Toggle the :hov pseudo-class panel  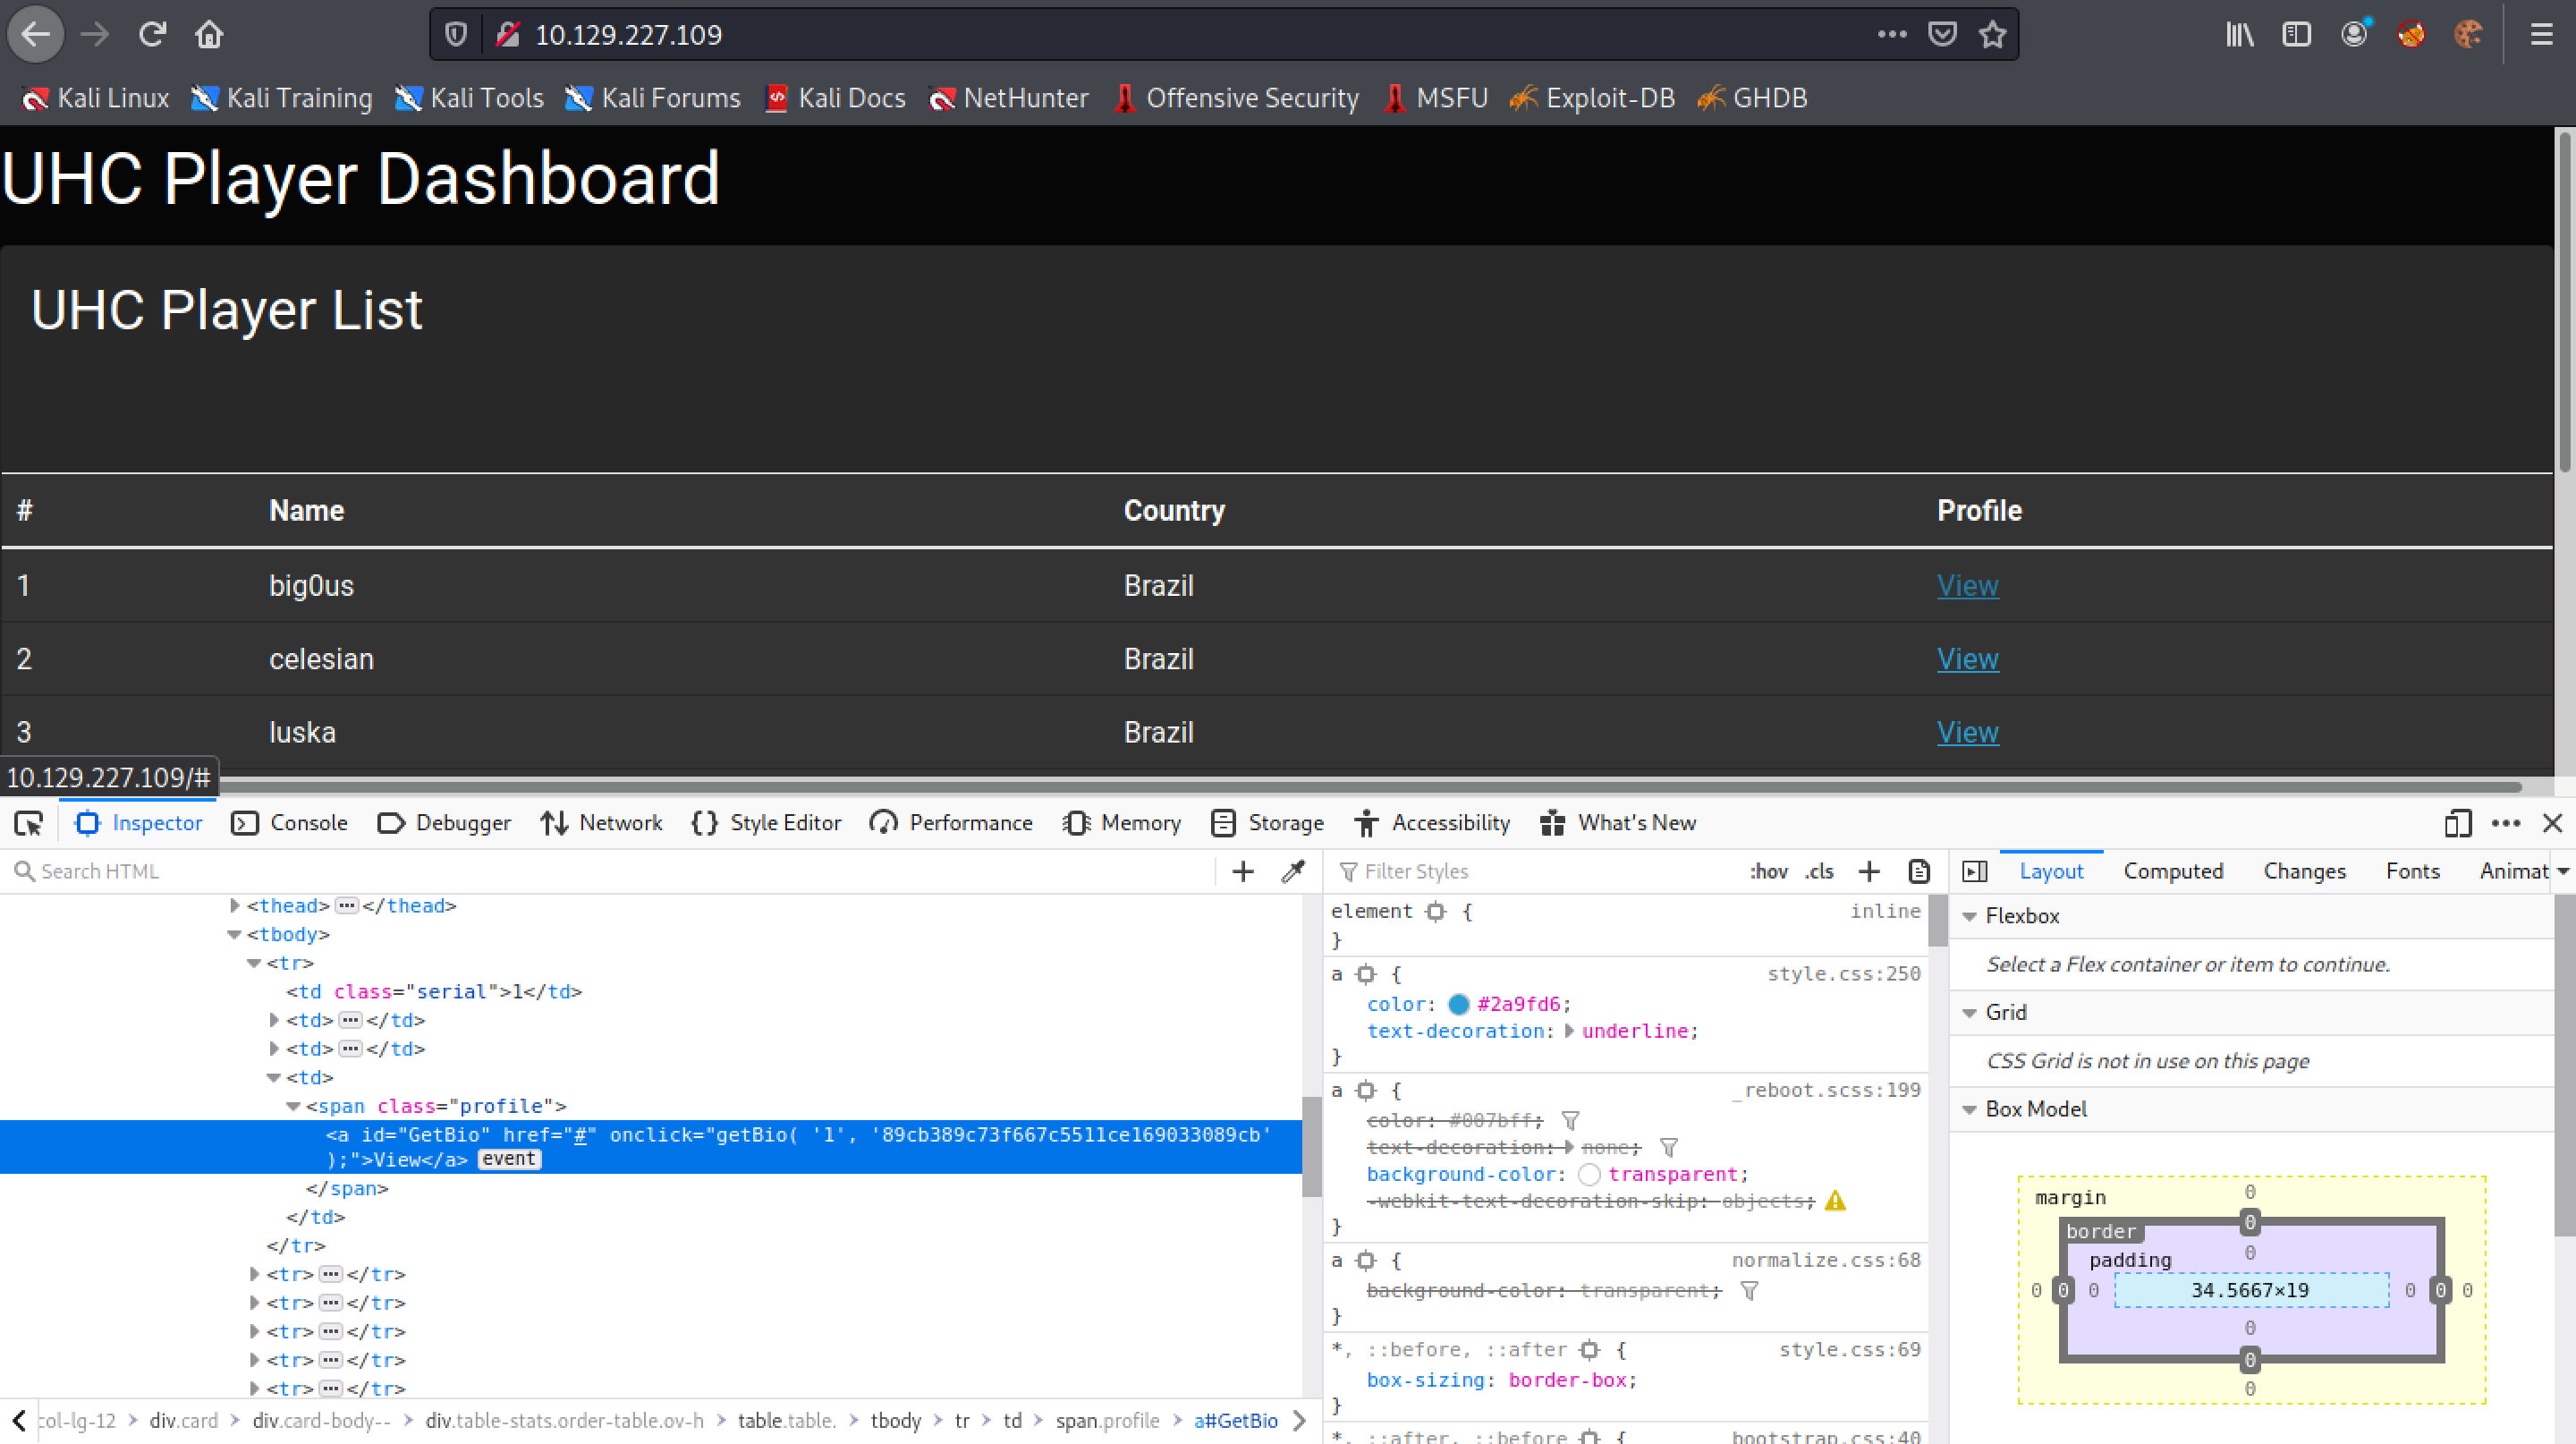pyautogui.click(x=1768, y=872)
